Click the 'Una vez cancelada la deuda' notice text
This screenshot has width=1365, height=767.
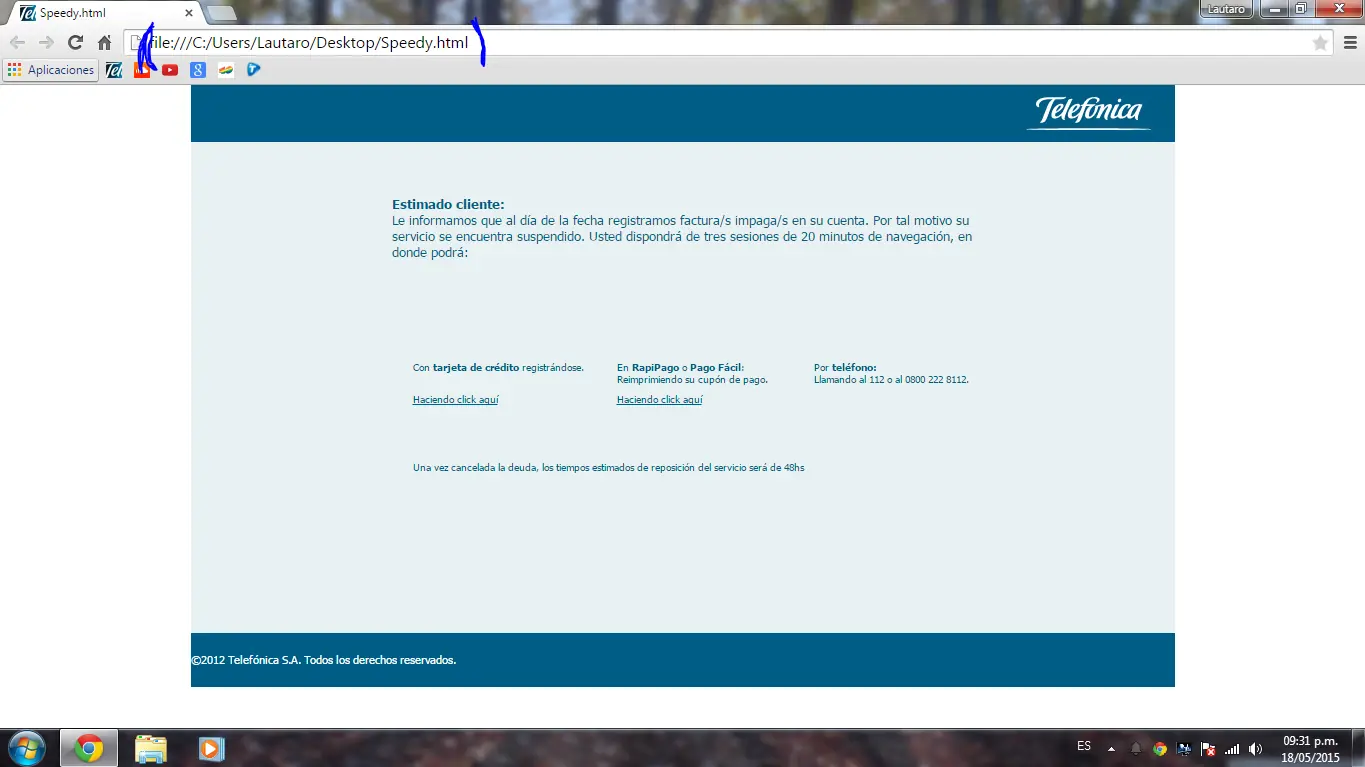[608, 468]
